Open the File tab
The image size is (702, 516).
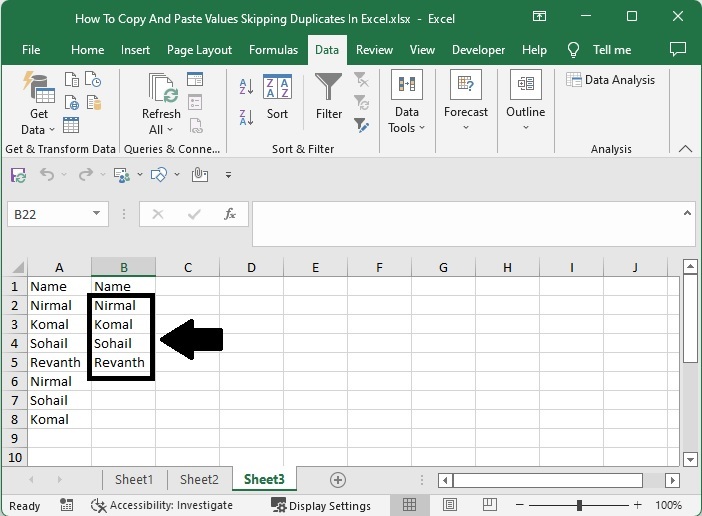click(x=31, y=50)
